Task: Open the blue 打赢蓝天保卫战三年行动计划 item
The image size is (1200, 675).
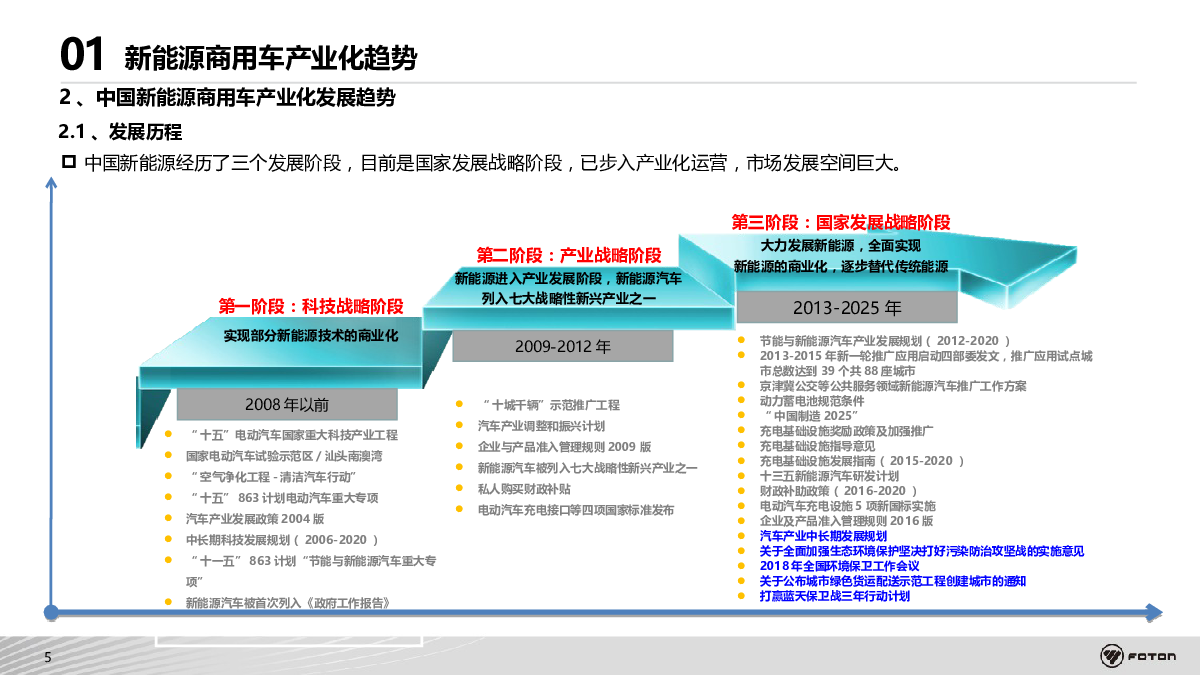Action: tap(834, 596)
